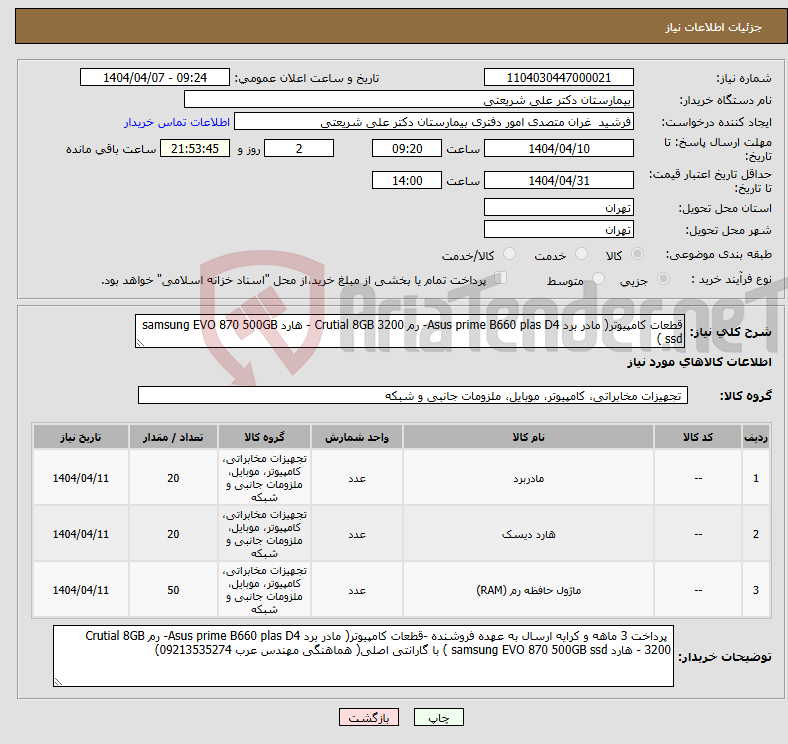
Task: Click the unit عدد in the مادربرد row
Action: pos(357,478)
